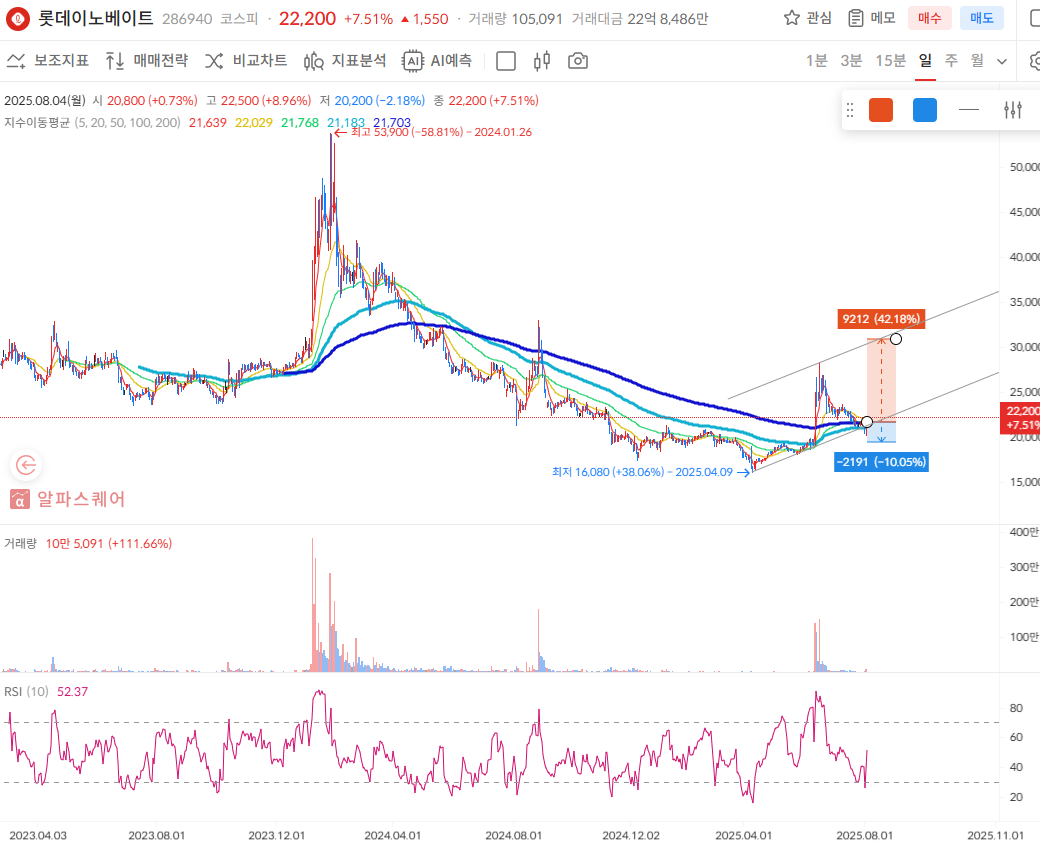Screen dimensions: 1040x848
Task: Switch to 1분 timeframe
Action: pyautogui.click(x=816, y=60)
